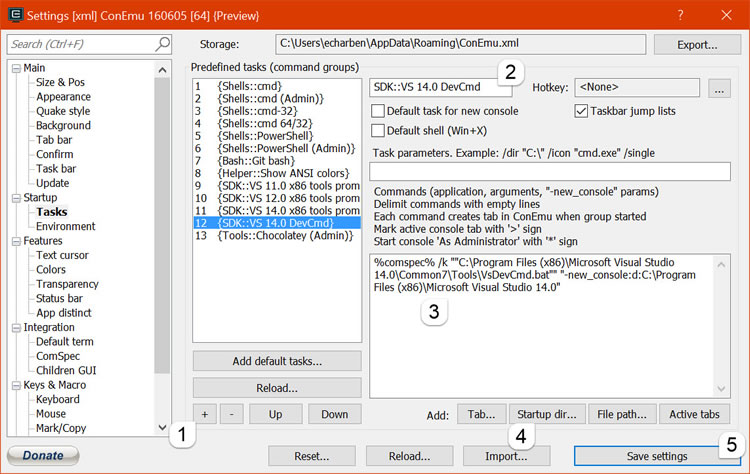750x474 pixels.
Task: Click the Task parameters input field
Action: (x=550, y=171)
